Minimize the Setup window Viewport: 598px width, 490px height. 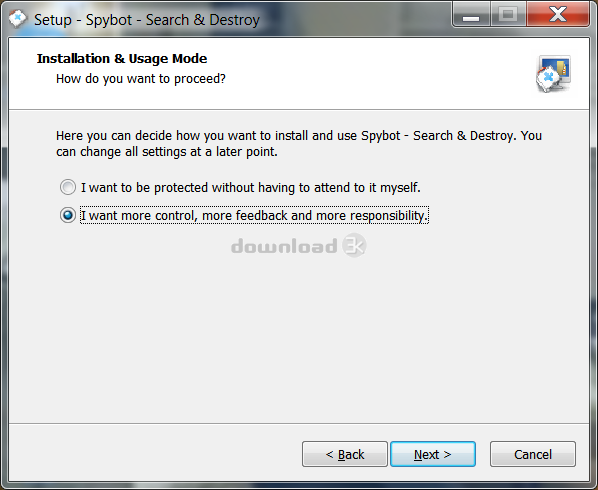[471, 15]
